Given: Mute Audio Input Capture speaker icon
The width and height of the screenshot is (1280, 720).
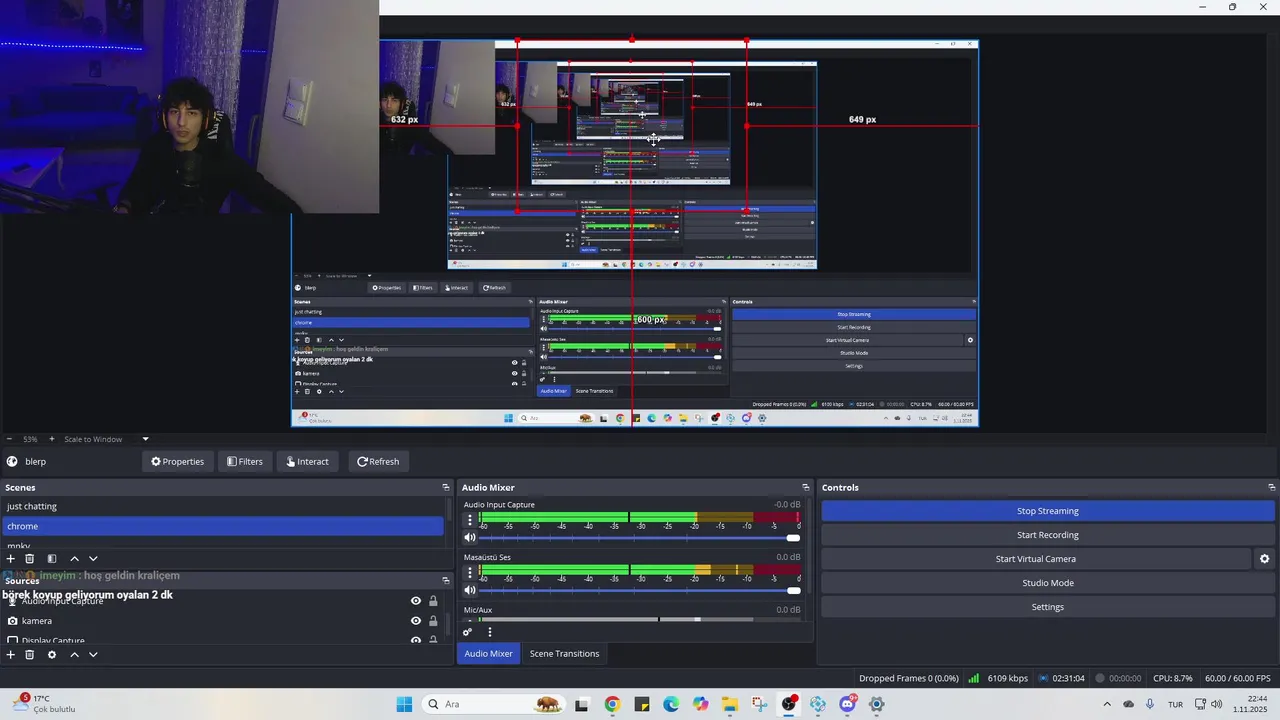Looking at the screenshot, I should click(x=470, y=538).
